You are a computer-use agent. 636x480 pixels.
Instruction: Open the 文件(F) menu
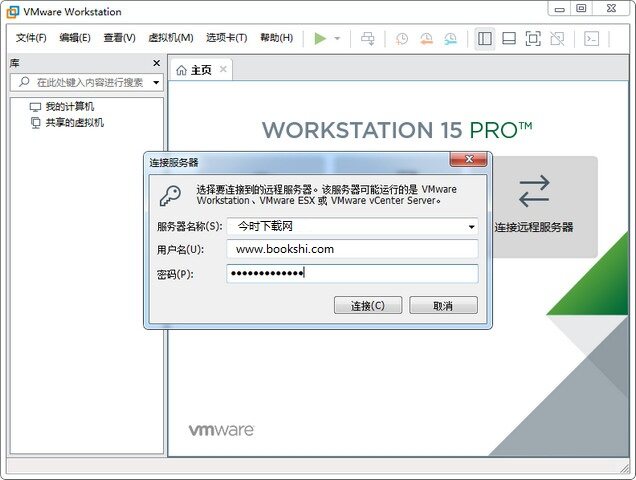click(x=31, y=38)
